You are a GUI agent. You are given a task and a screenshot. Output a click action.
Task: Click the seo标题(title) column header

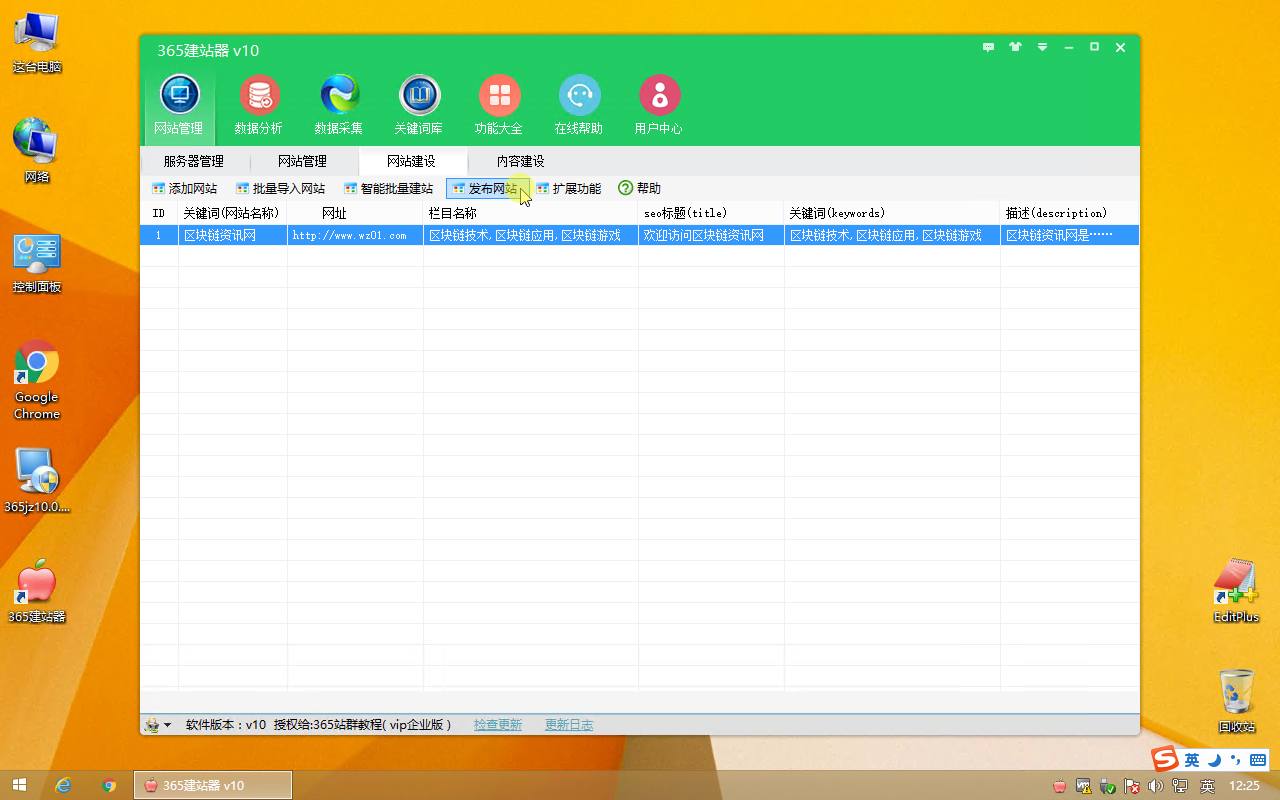click(711, 213)
